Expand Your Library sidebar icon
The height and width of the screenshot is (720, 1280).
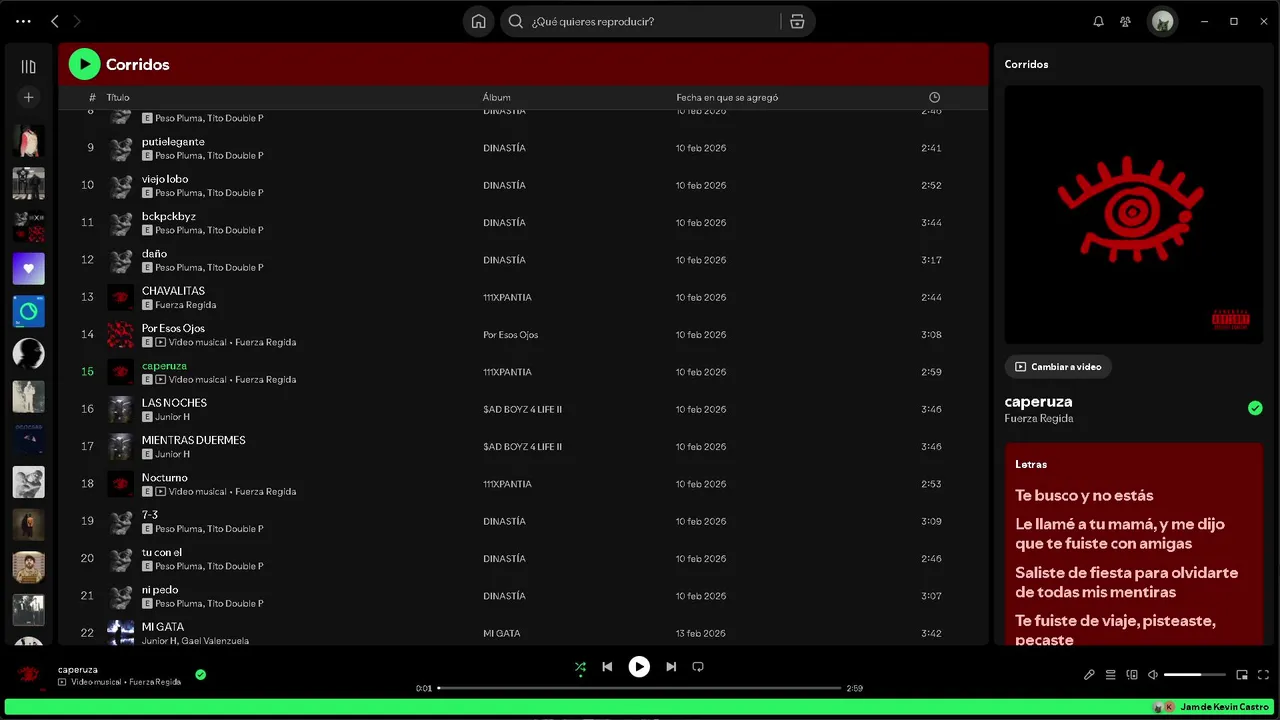point(28,67)
